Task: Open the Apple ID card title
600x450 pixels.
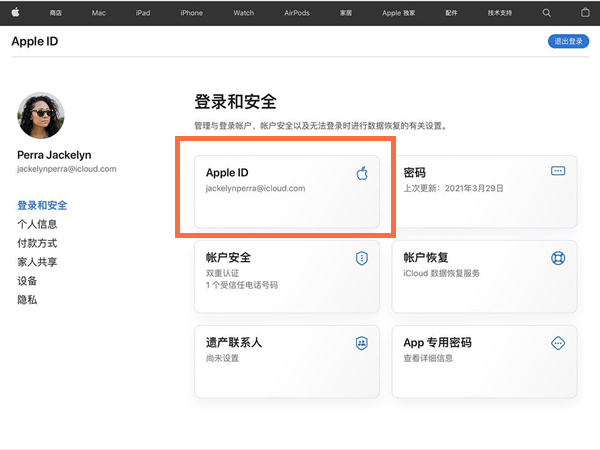Action: pos(227,173)
